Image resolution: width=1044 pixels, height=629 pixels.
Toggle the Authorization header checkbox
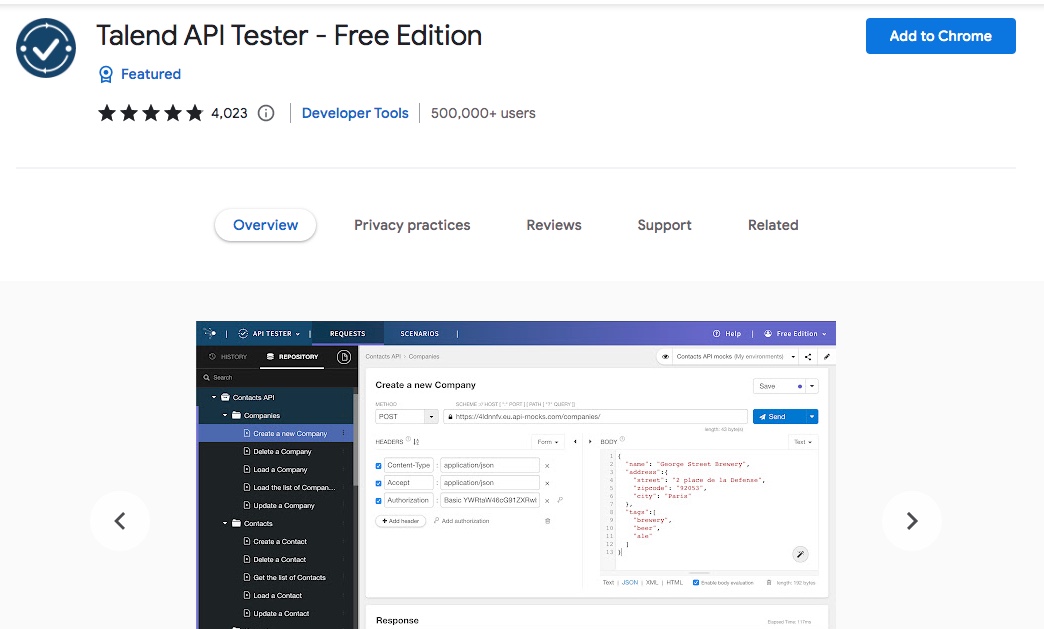click(x=379, y=501)
